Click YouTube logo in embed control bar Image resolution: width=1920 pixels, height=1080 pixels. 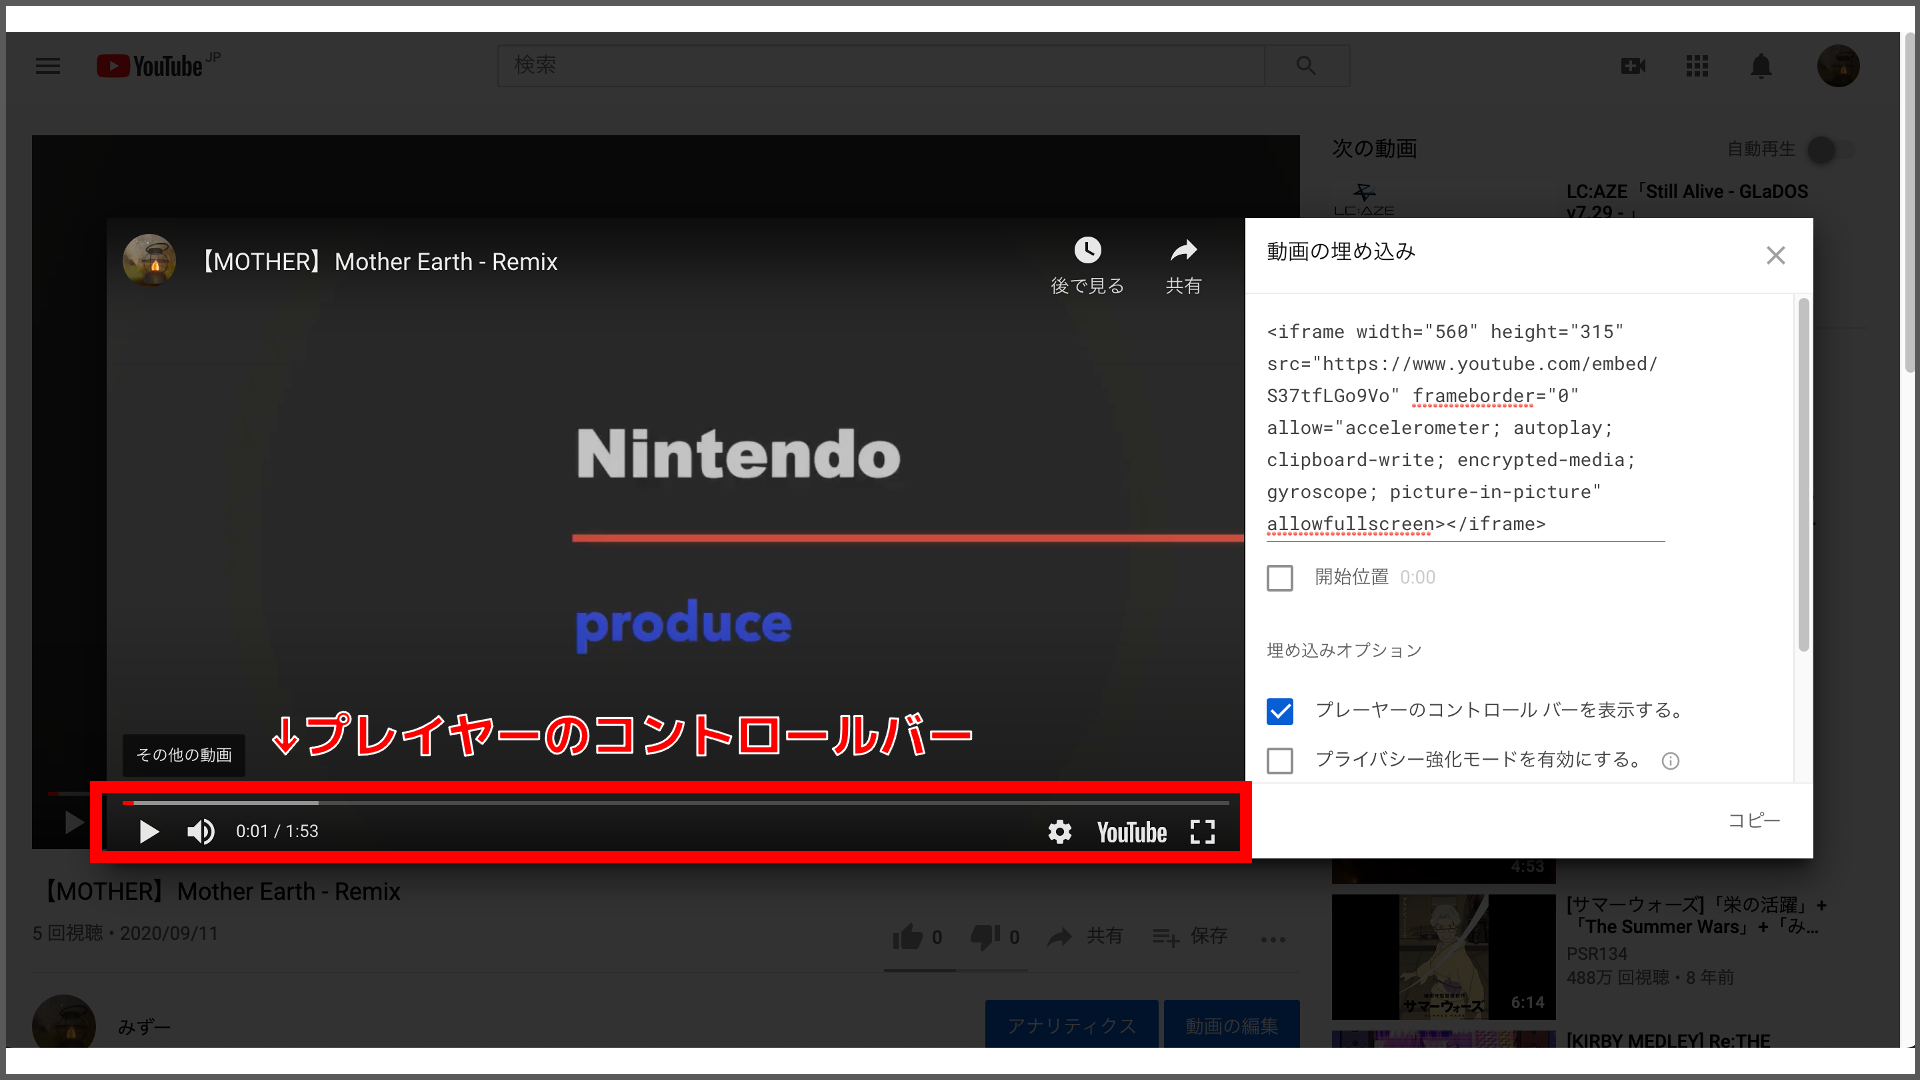click(1132, 832)
